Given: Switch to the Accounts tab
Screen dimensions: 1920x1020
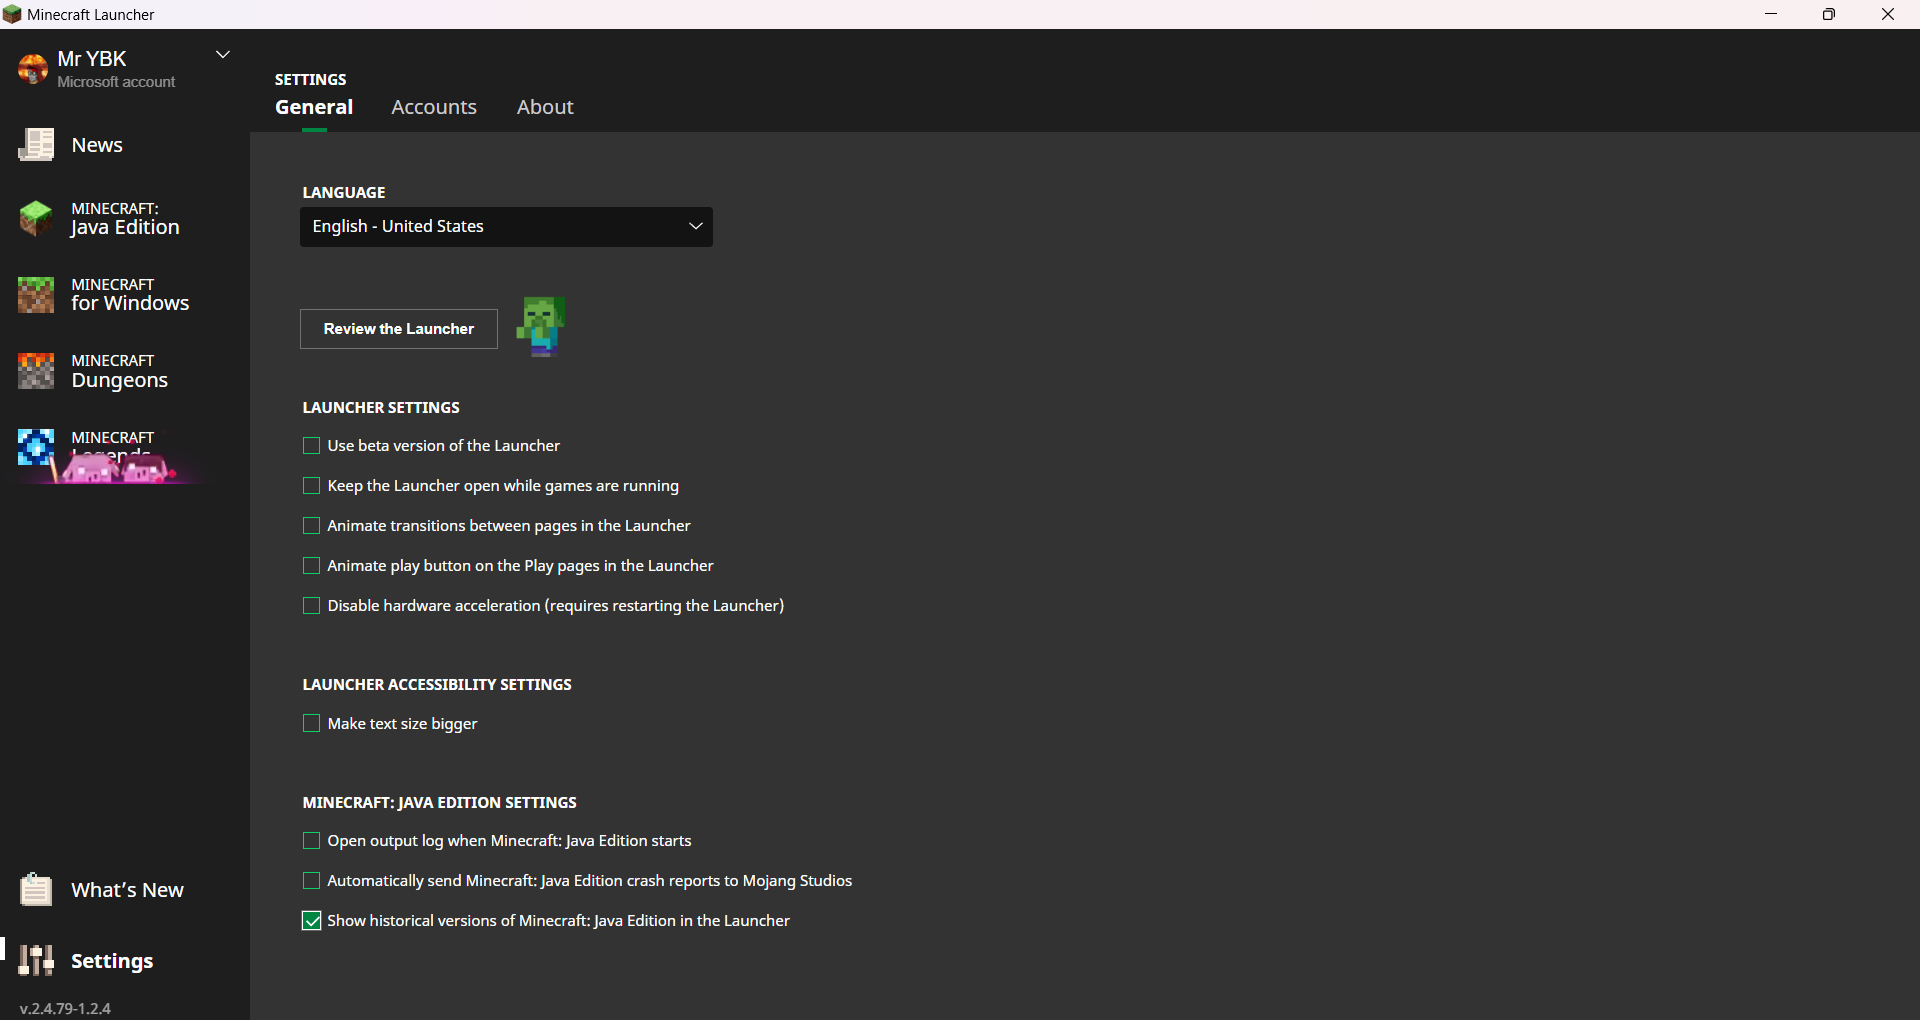Looking at the screenshot, I should point(434,107).
